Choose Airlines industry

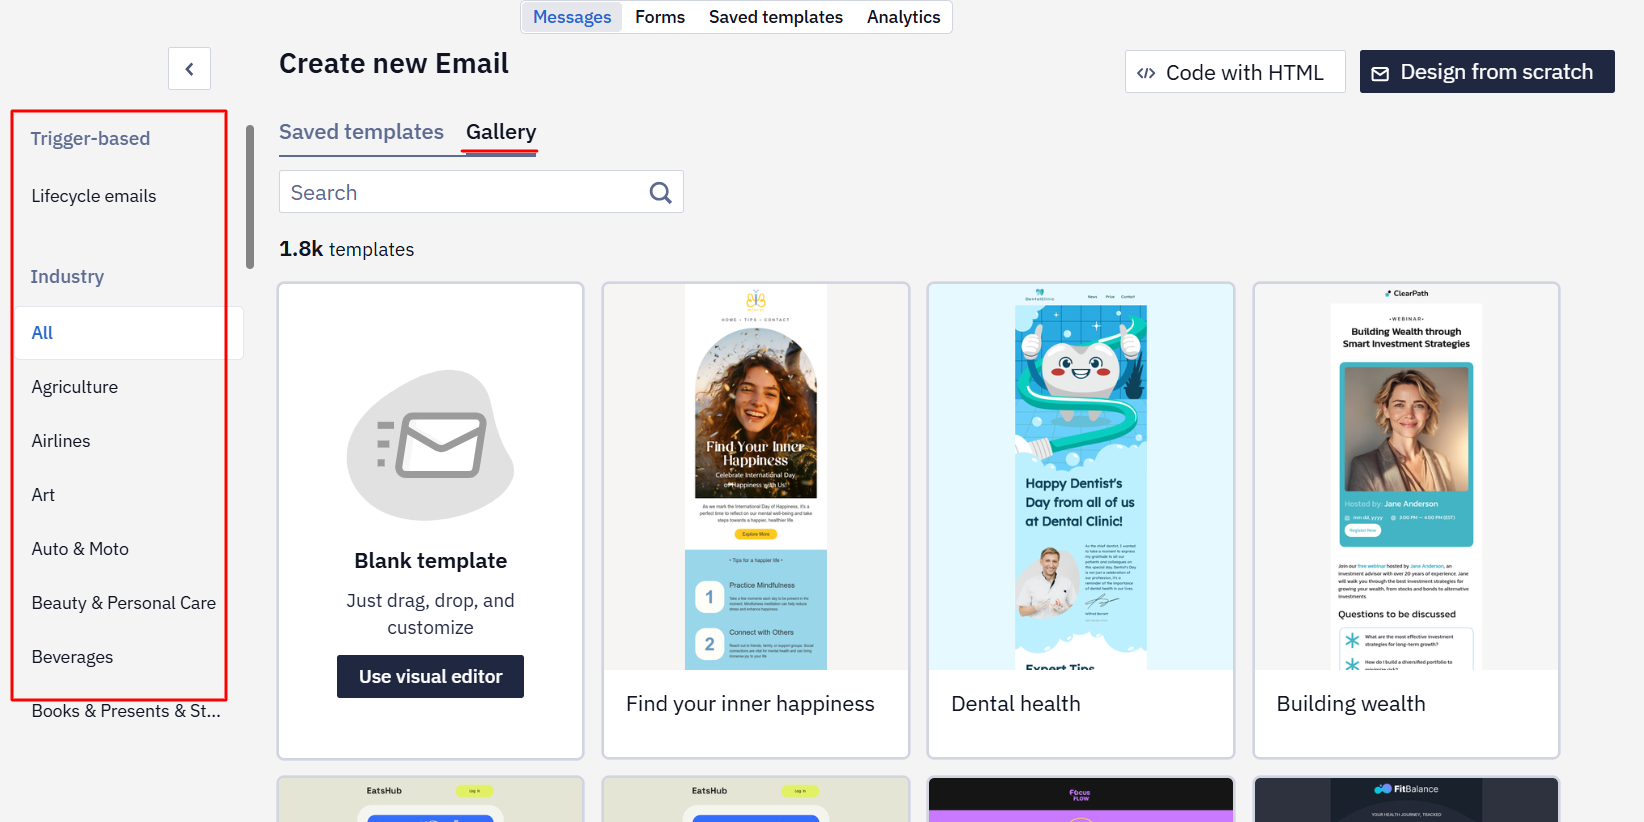point(61,441)
